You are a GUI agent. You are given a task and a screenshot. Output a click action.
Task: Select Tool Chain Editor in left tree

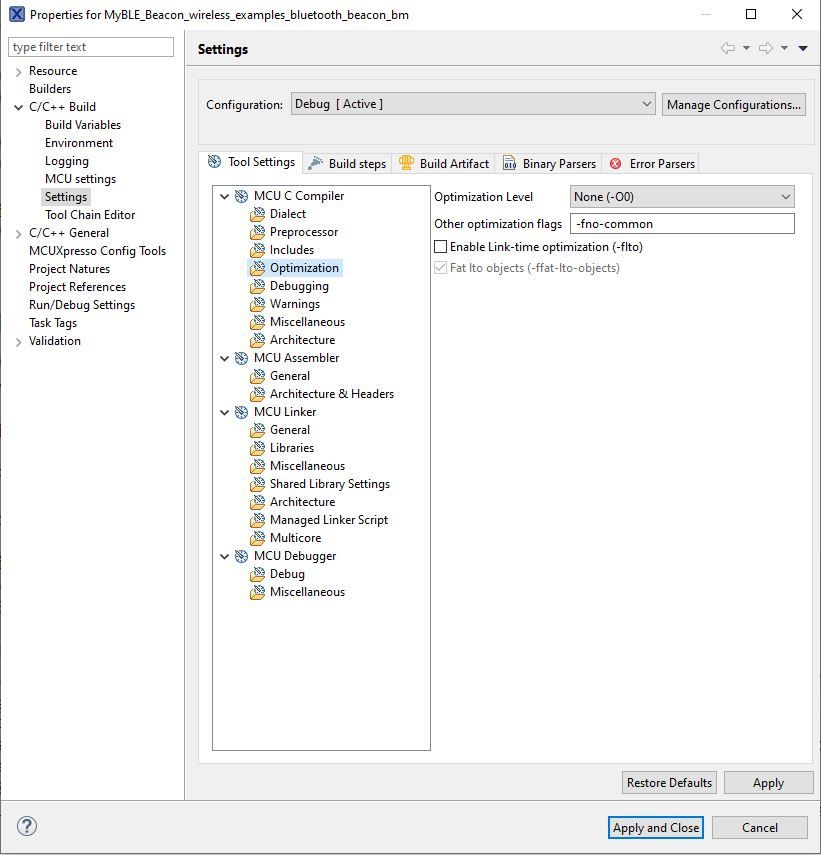tap(90, 215)
